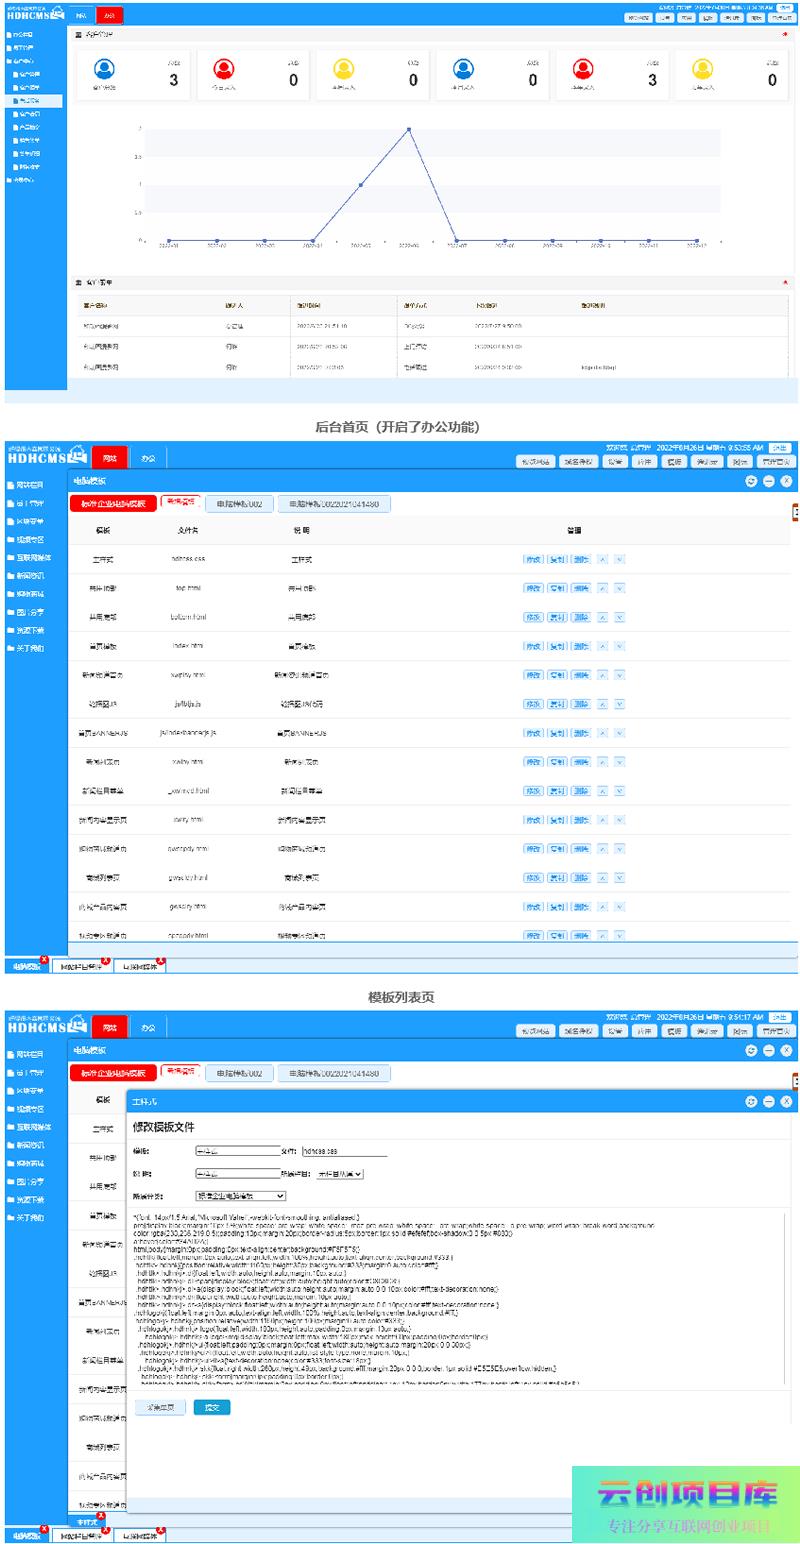This screenshot has height=1544, width=800.
Task: Move hdhcss.css row up with arrow icon
Action: (602, 560)
